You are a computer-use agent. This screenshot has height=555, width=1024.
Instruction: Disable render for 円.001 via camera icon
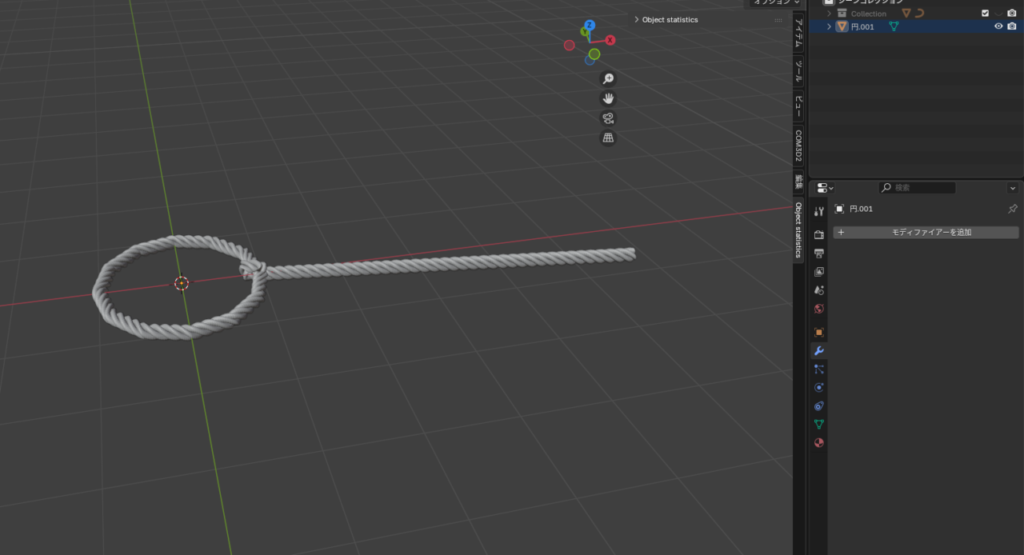[x=1012, y=27]
